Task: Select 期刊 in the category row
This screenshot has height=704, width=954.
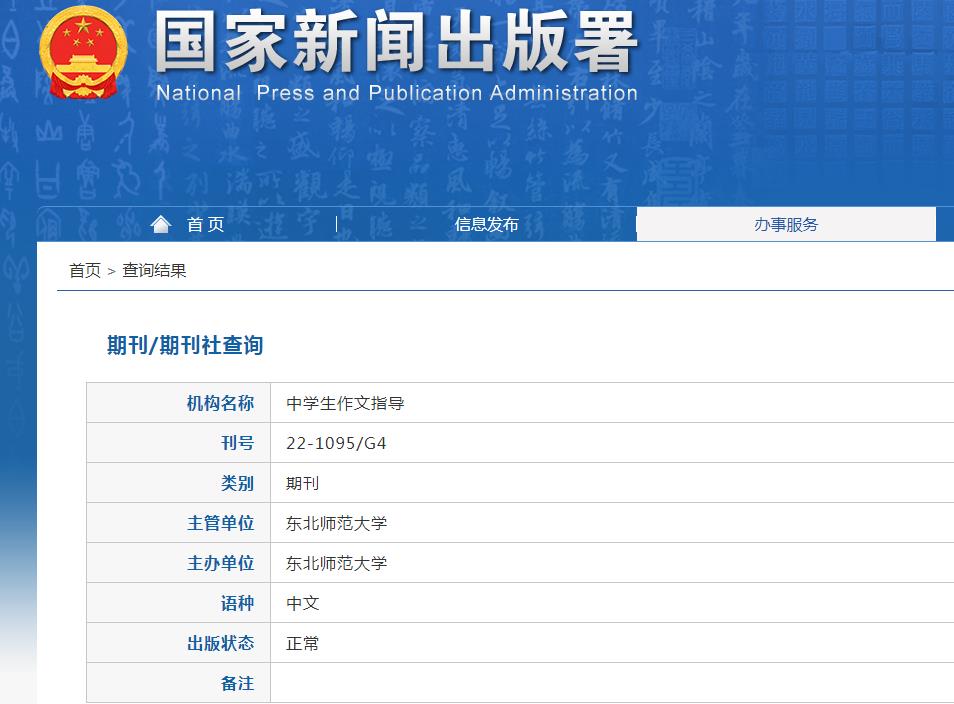Action: 302,482
